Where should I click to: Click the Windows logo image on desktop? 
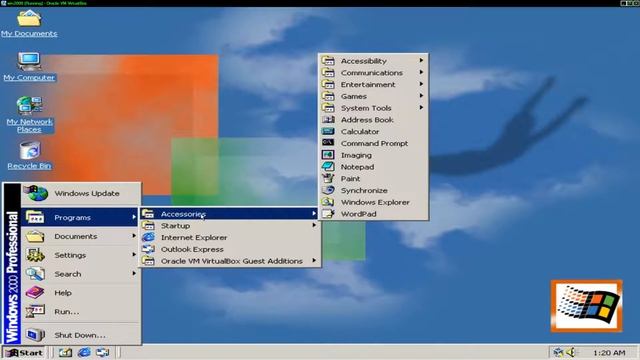[587, 305]
